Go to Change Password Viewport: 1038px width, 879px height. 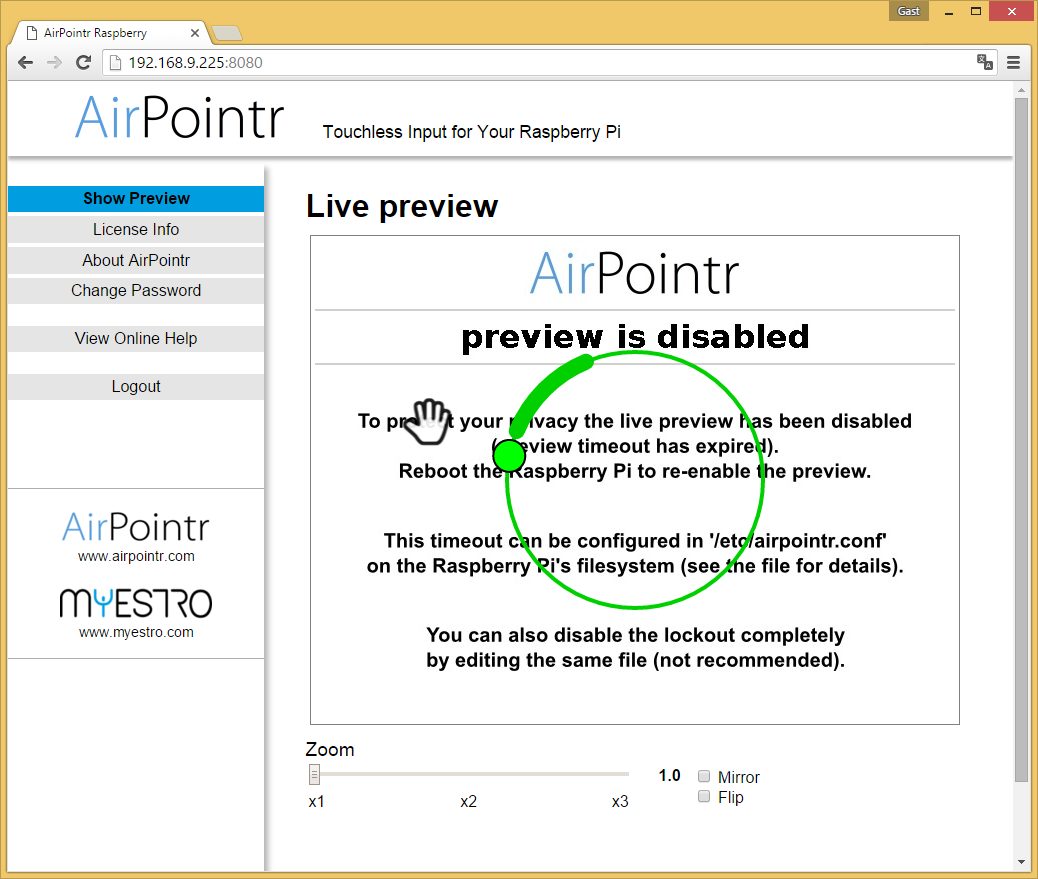pos(136,290)
